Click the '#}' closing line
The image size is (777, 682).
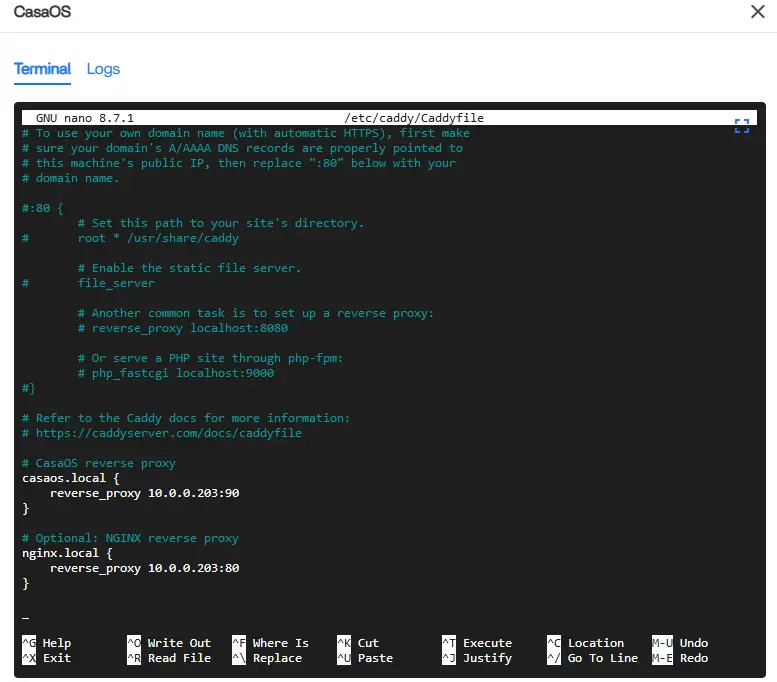(x=29, y=388)
